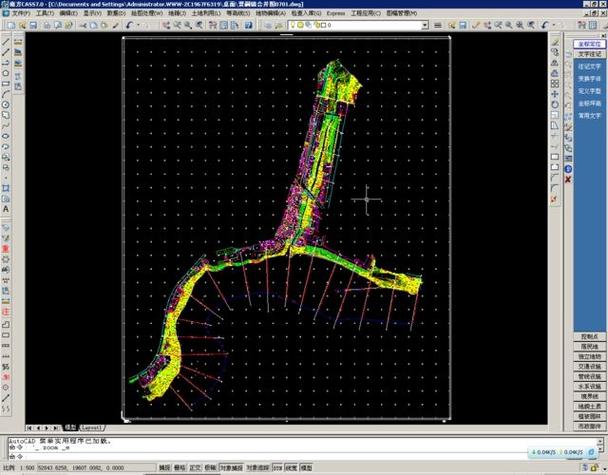Click the red X icon in the right toolbar

(568, 179)
